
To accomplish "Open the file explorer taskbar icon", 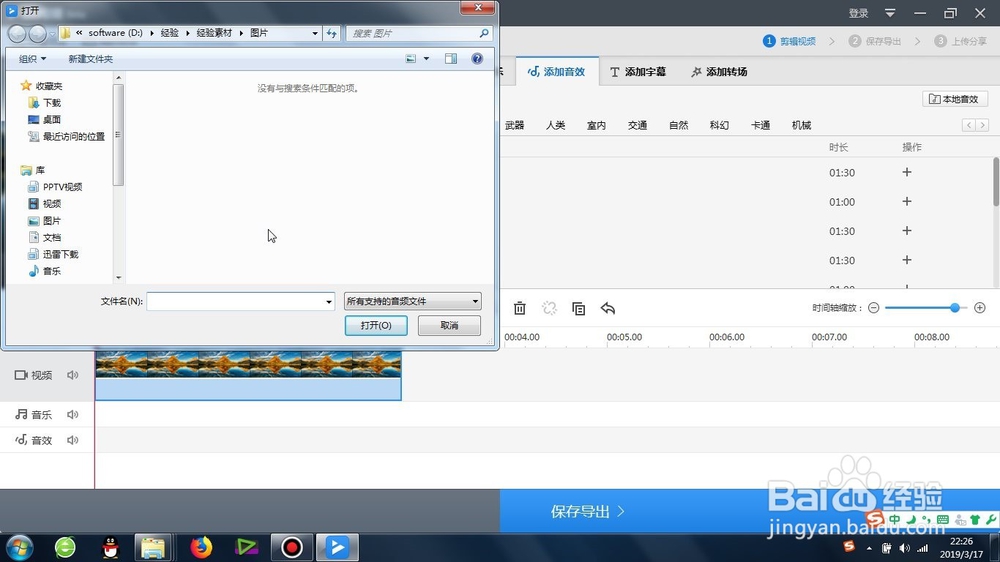I will tap(153, 547).
